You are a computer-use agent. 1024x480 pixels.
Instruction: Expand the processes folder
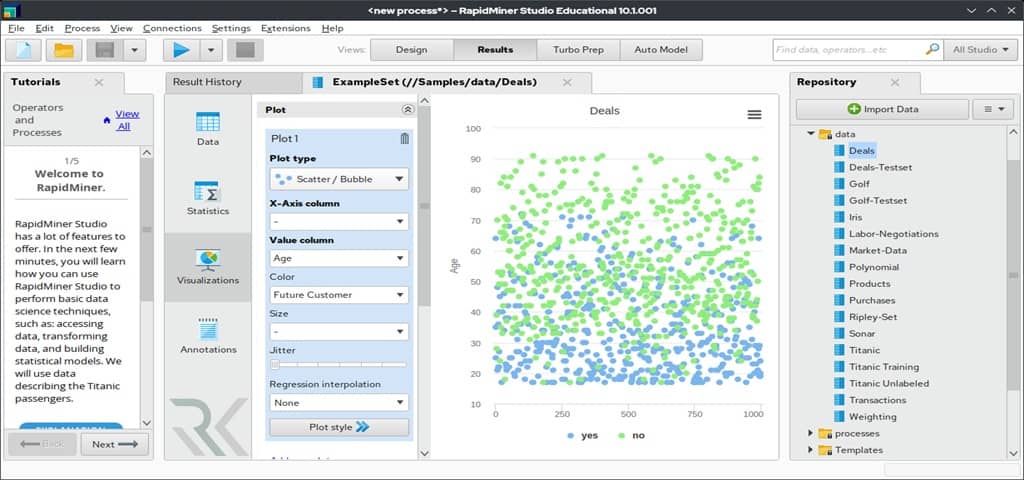811,433
